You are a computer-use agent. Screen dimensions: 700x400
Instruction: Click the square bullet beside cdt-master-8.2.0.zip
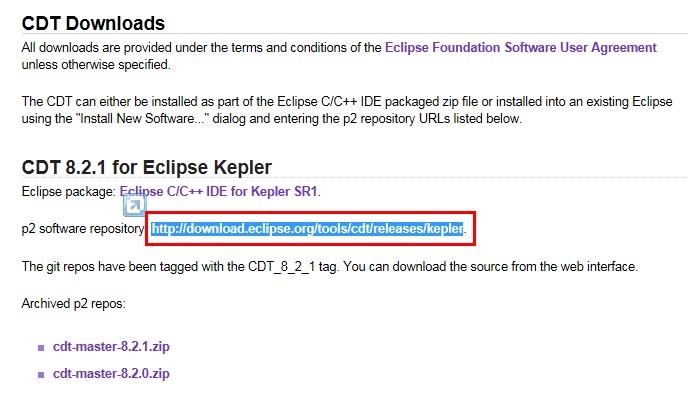pyautogui.click(x=41, y=375)
